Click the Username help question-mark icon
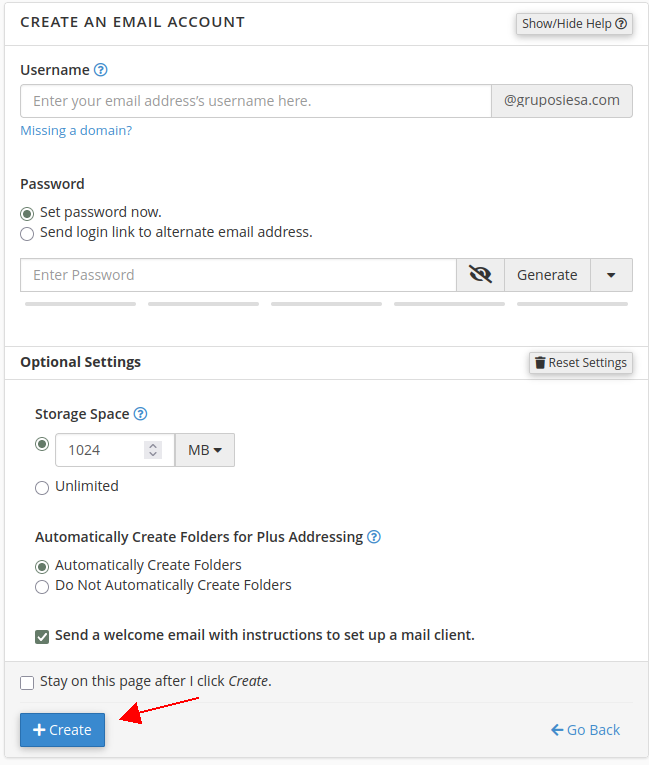 pyautogui.click(x=100, y=70)
